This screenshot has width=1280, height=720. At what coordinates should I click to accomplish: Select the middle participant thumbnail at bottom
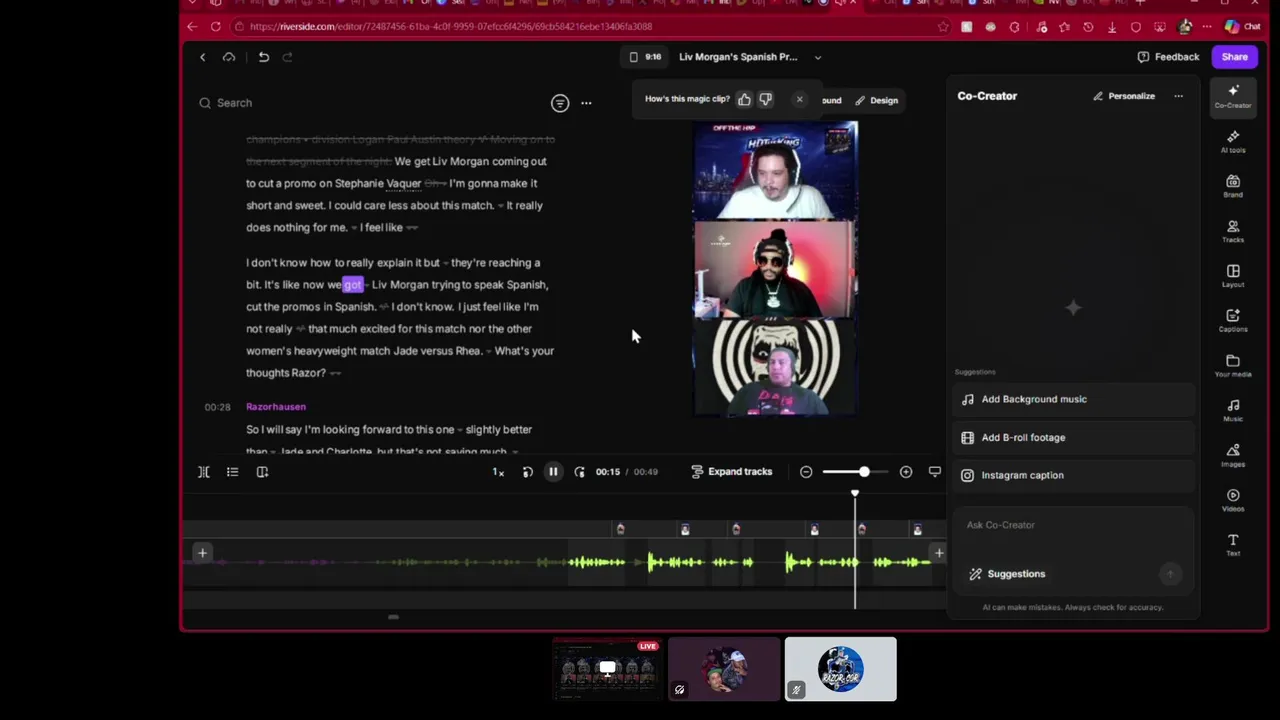click(724, 669)
